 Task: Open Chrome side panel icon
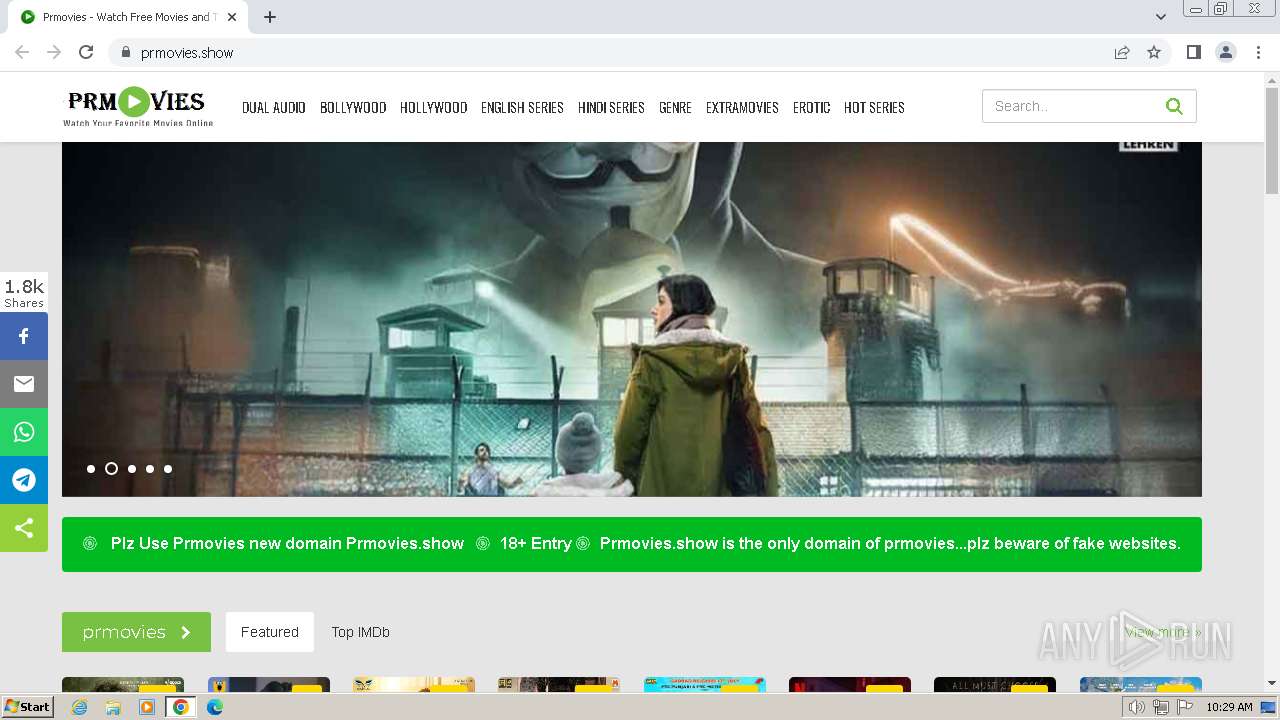coord(1193,52)
